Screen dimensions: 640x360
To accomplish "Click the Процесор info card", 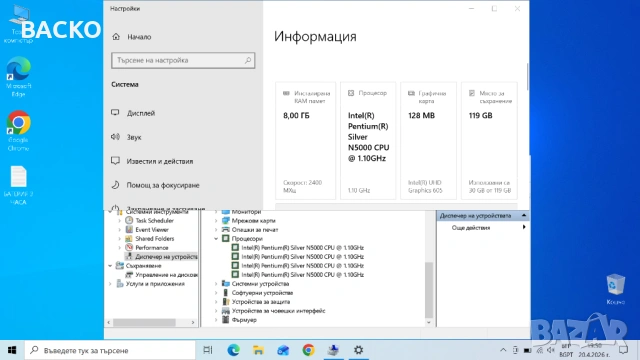I will click(368, 140).
